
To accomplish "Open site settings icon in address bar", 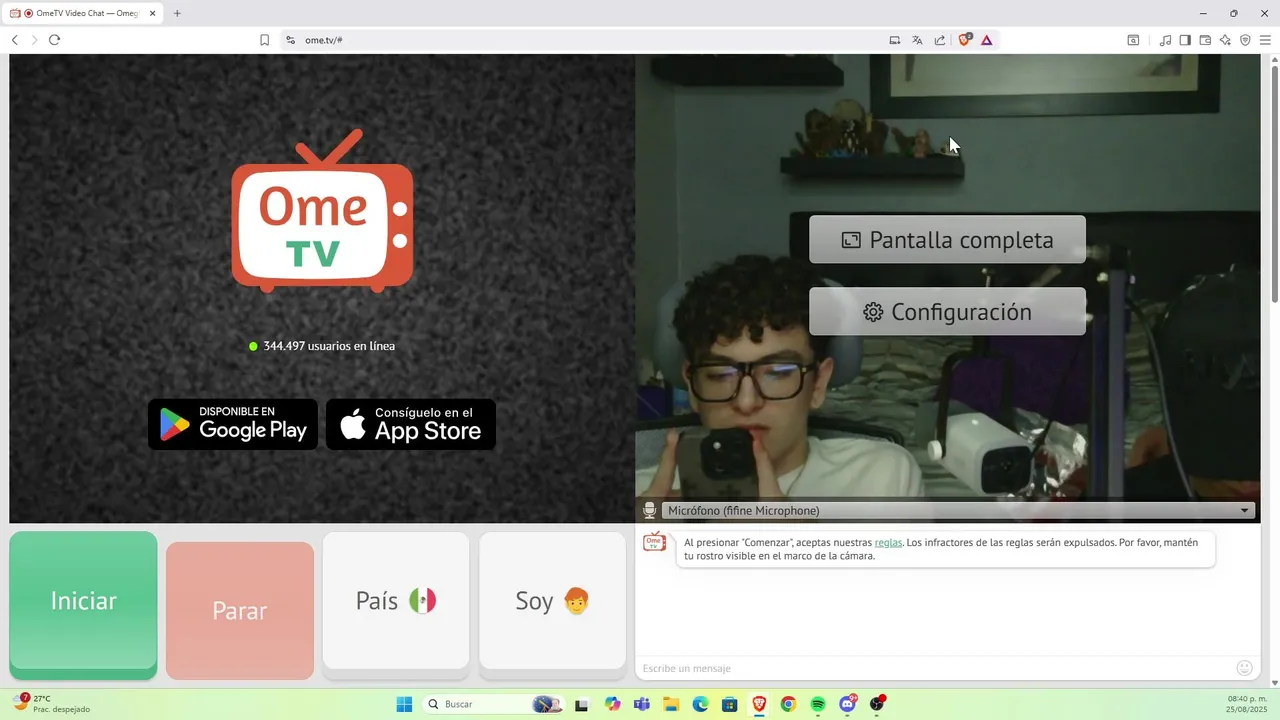I will [x=290, y=40].
